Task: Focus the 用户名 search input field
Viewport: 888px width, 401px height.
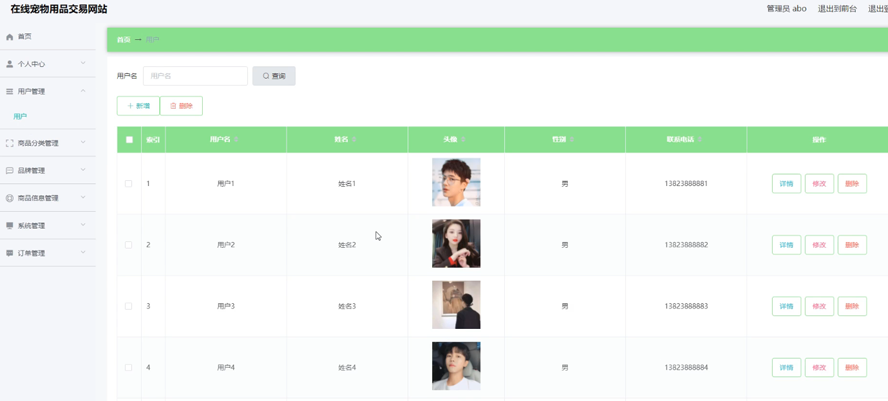Action: pos(195,76)
